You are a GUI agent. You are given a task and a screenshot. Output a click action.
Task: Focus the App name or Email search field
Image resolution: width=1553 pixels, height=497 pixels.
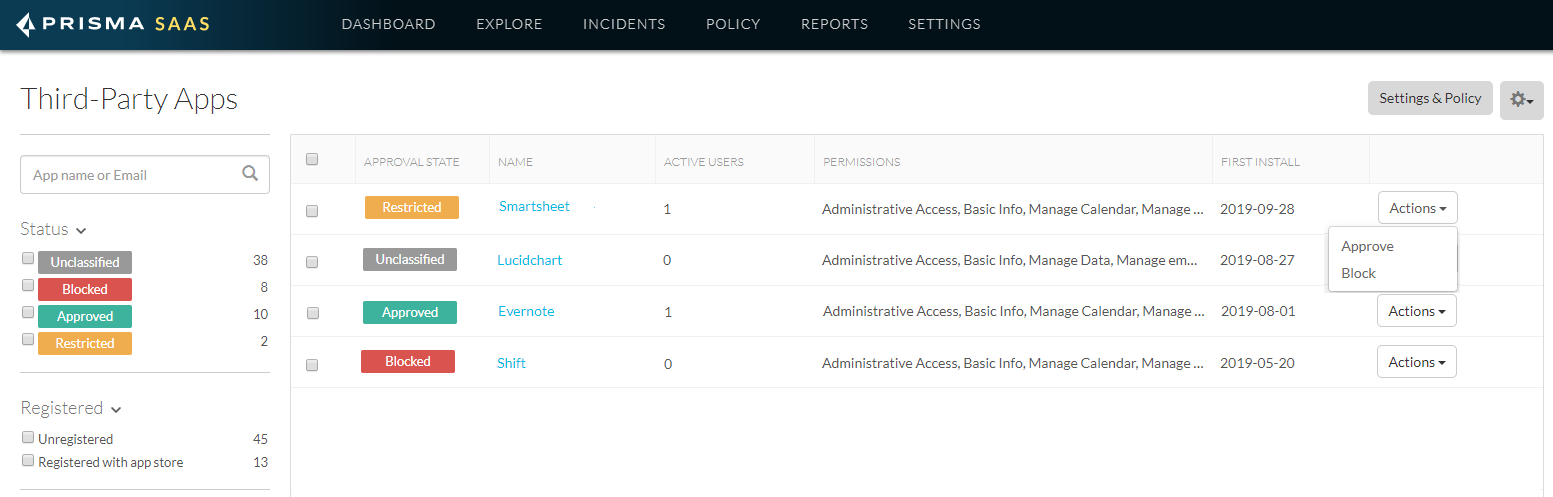[130, 175]
